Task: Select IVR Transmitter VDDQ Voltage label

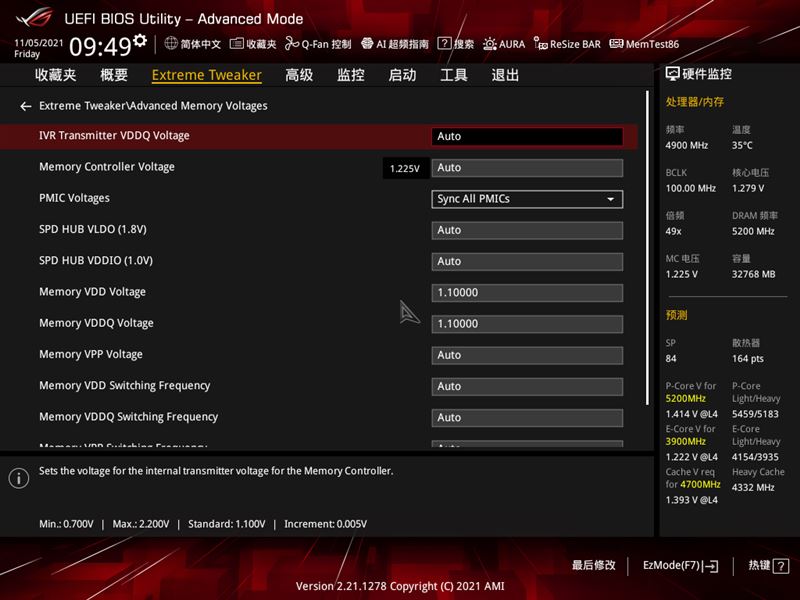Action: pos(114,136)
